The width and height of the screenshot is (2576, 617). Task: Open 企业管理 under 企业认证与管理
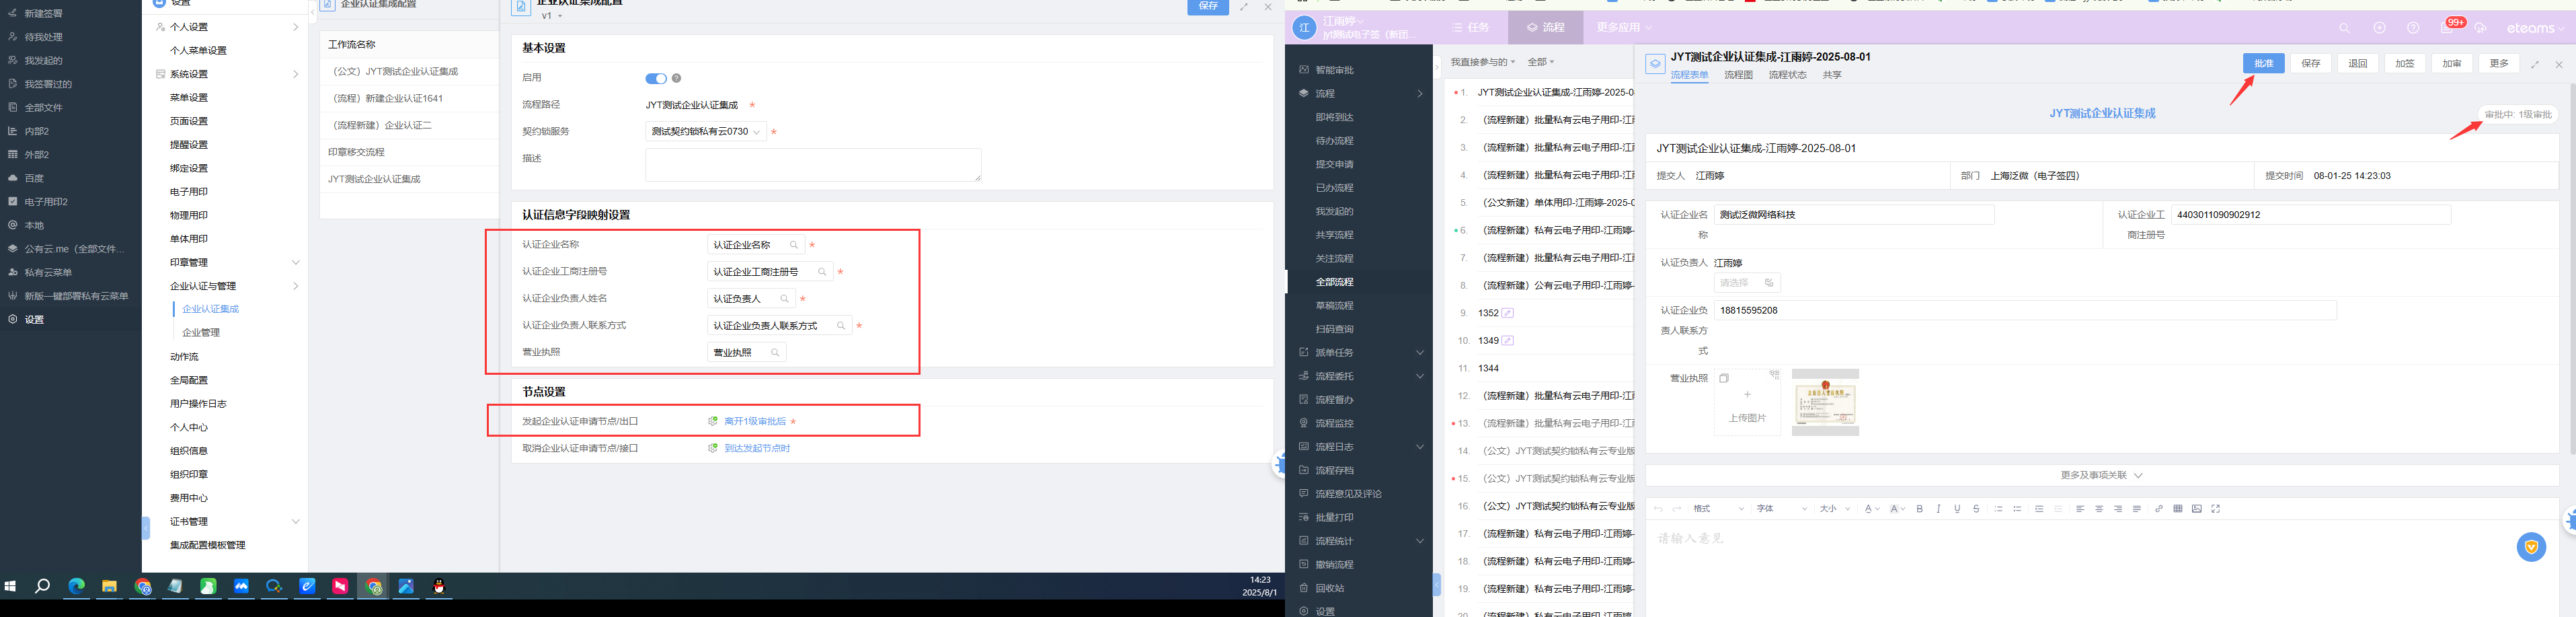(x=201, y=333)
